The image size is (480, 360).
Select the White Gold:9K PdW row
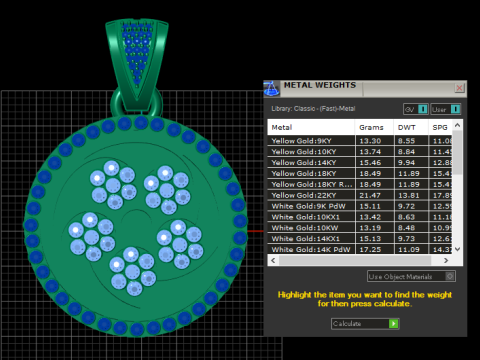point(360,206)
